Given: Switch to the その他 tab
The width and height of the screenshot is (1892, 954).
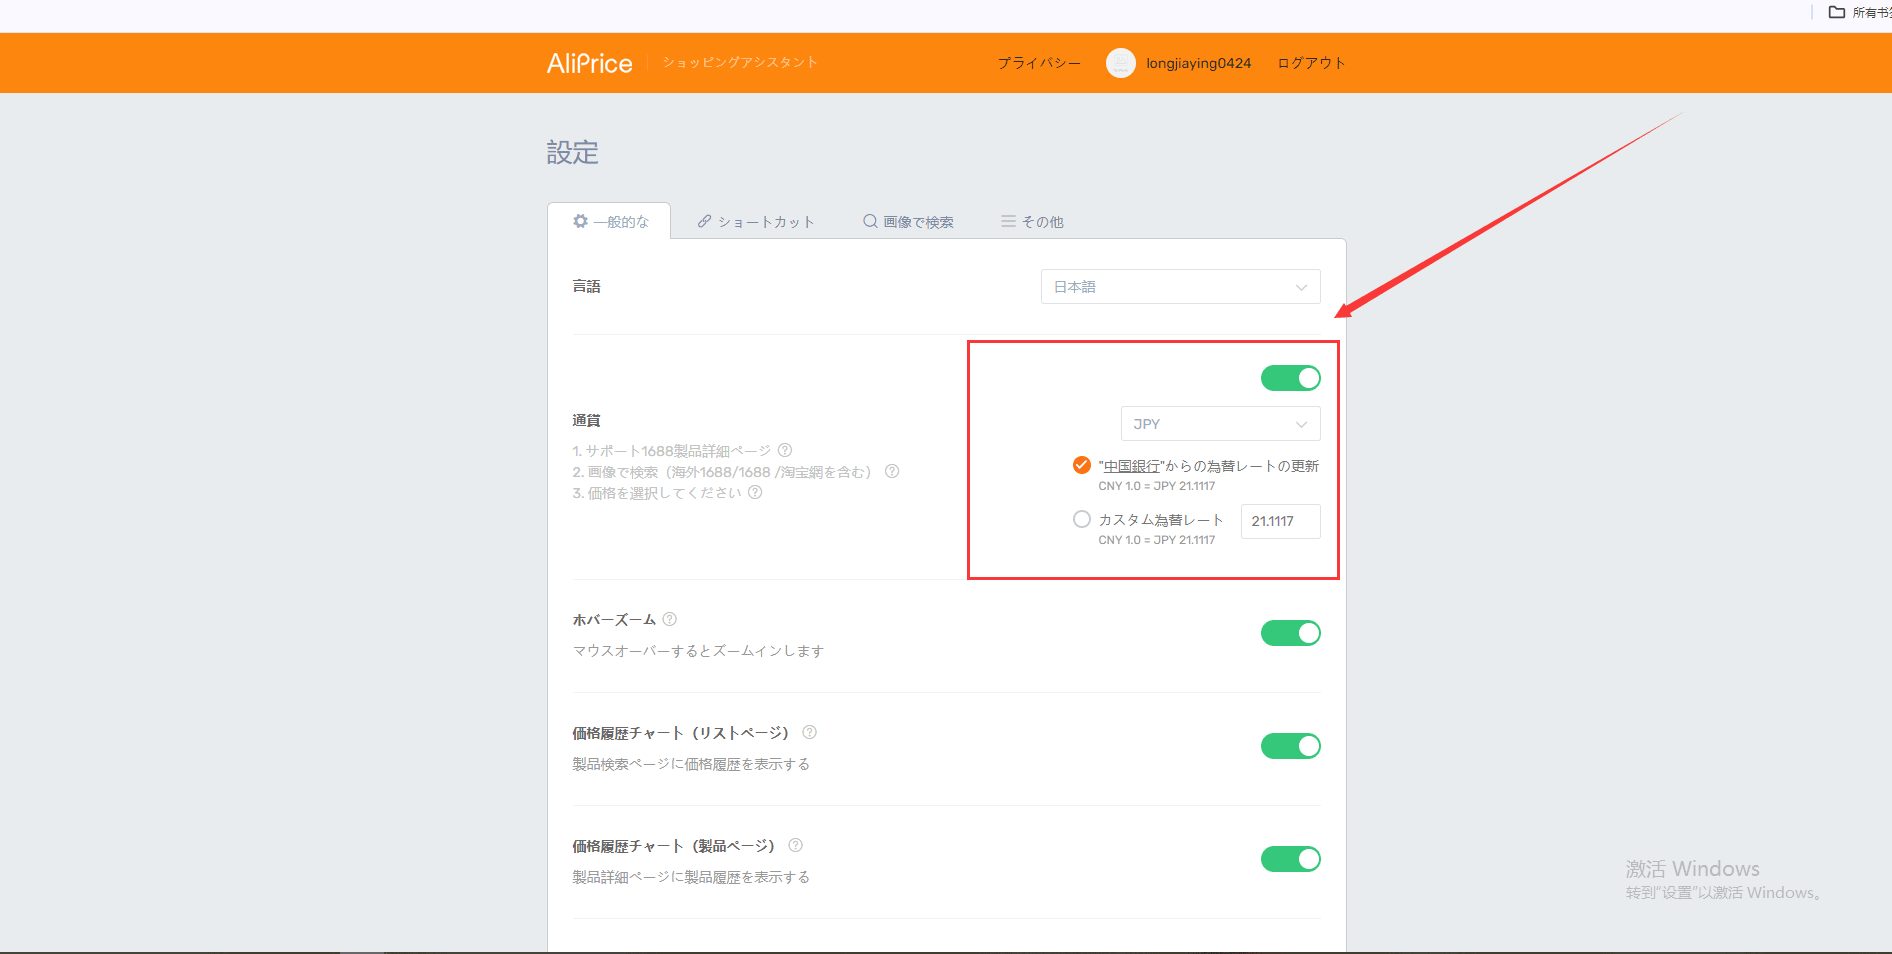Looking at the screenshot, I should pyautogui.click(x=1032, y=221).
